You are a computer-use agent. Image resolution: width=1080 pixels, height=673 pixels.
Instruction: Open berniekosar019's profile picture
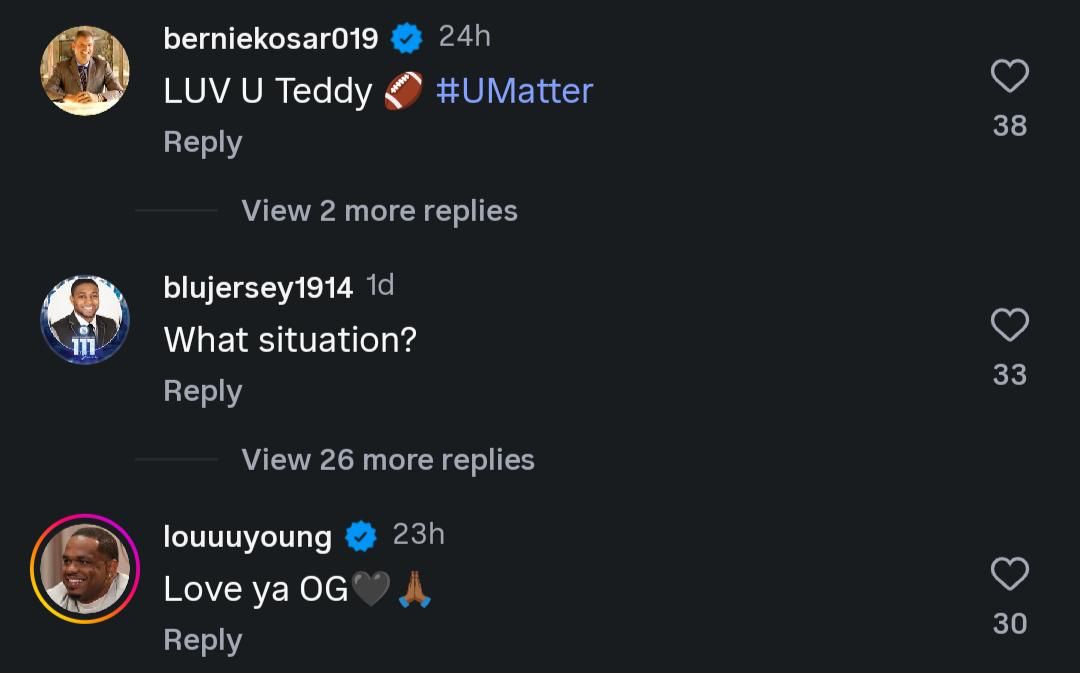pyautogui.click(x=85, y=71)
